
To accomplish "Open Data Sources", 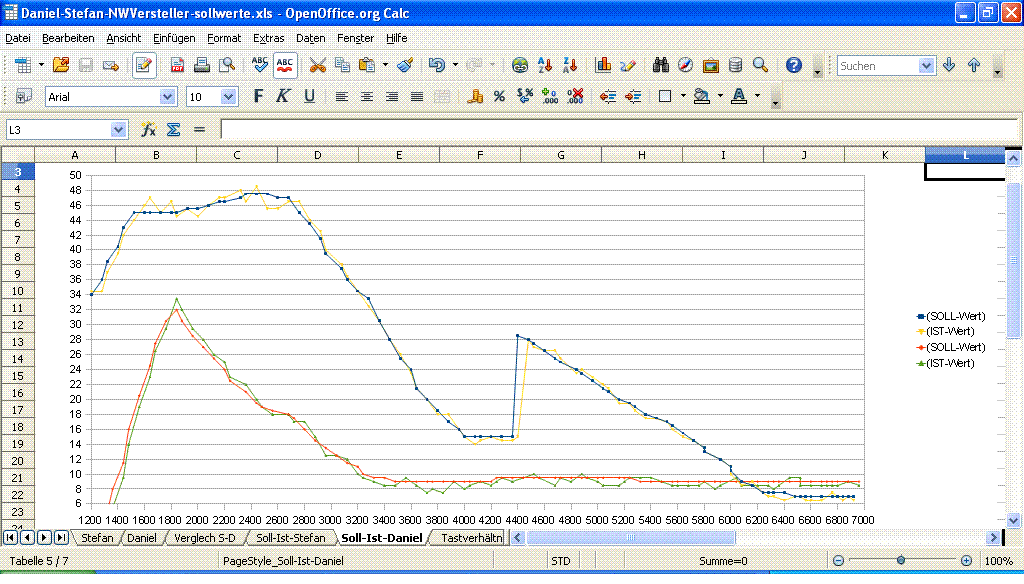I will [735, 65].
